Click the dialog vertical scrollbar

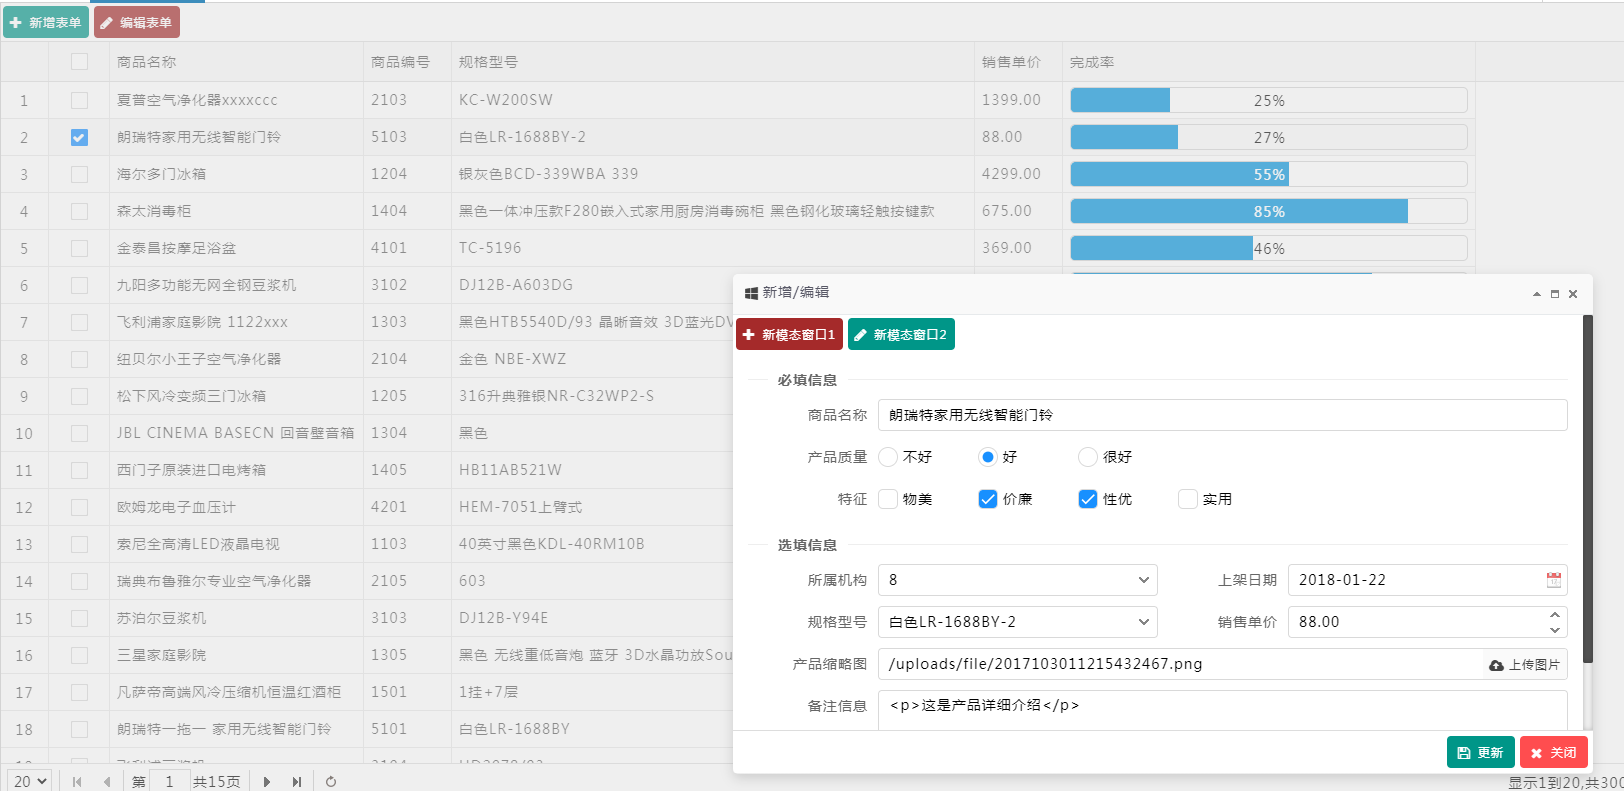1588,490
